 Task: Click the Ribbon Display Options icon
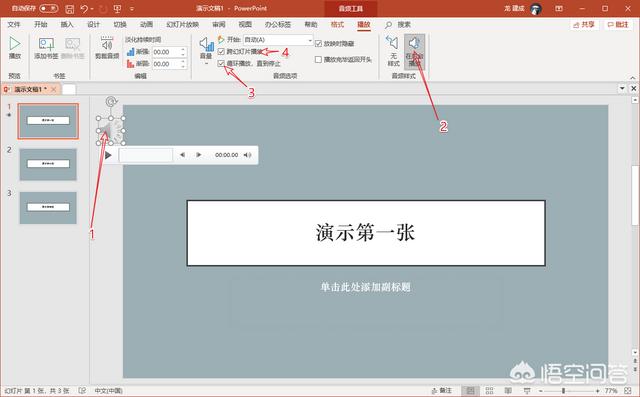[559, 9]
